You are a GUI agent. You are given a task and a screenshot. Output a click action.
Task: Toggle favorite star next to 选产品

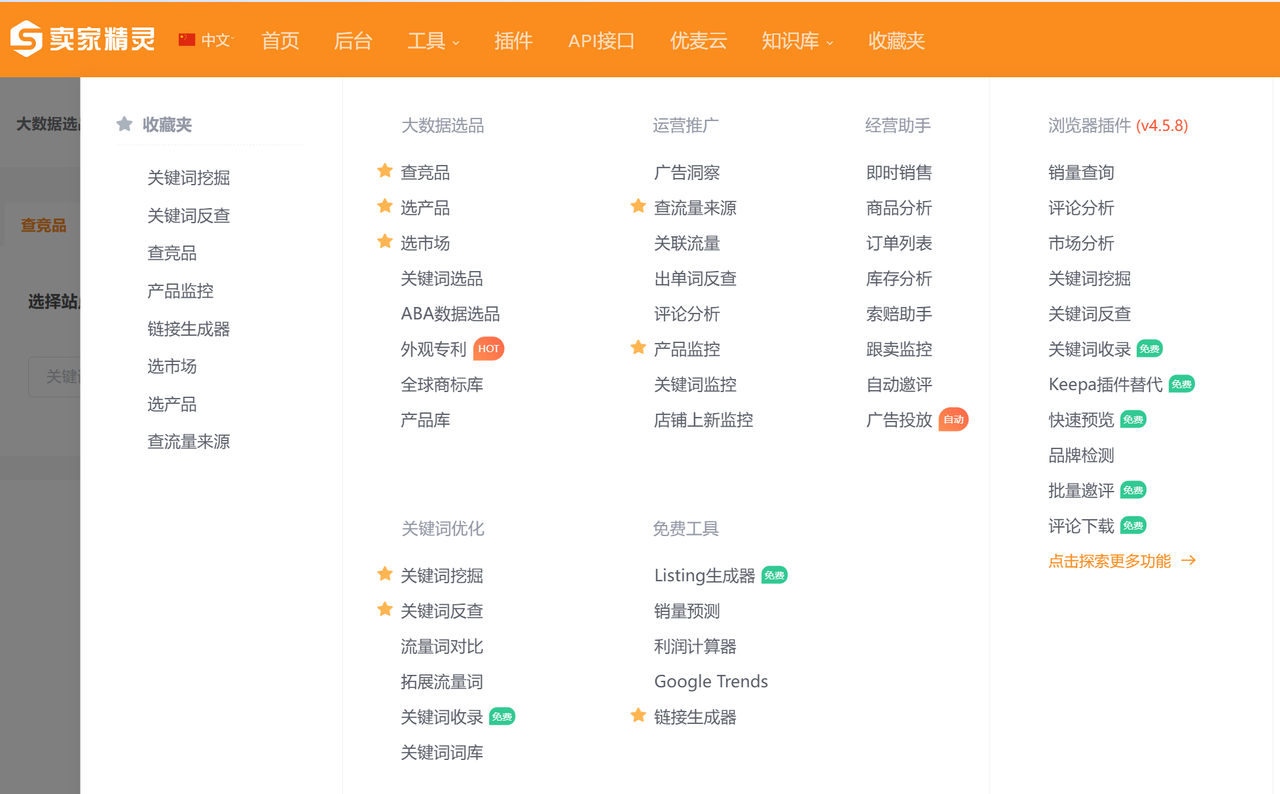385,206
